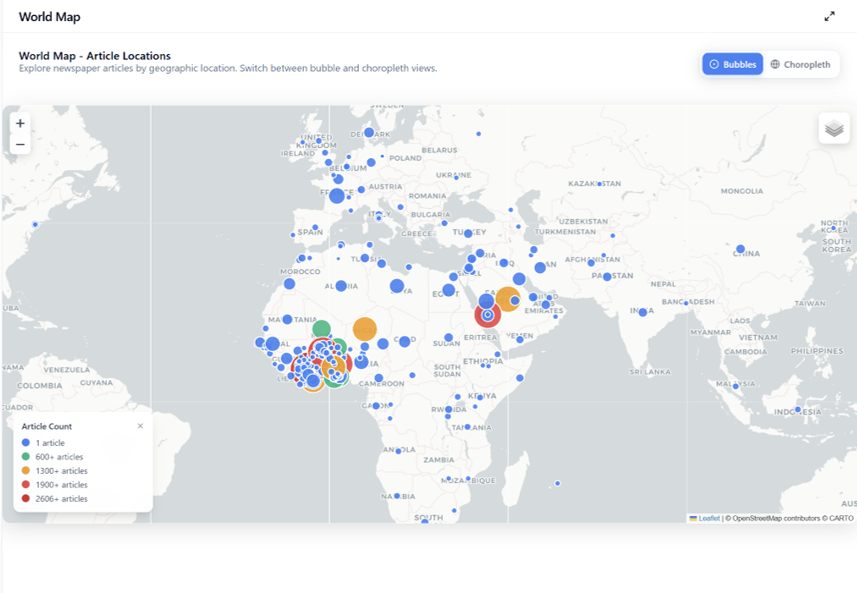
Task: Select the blue bubble over Malaysia
Action: [736, 386]
